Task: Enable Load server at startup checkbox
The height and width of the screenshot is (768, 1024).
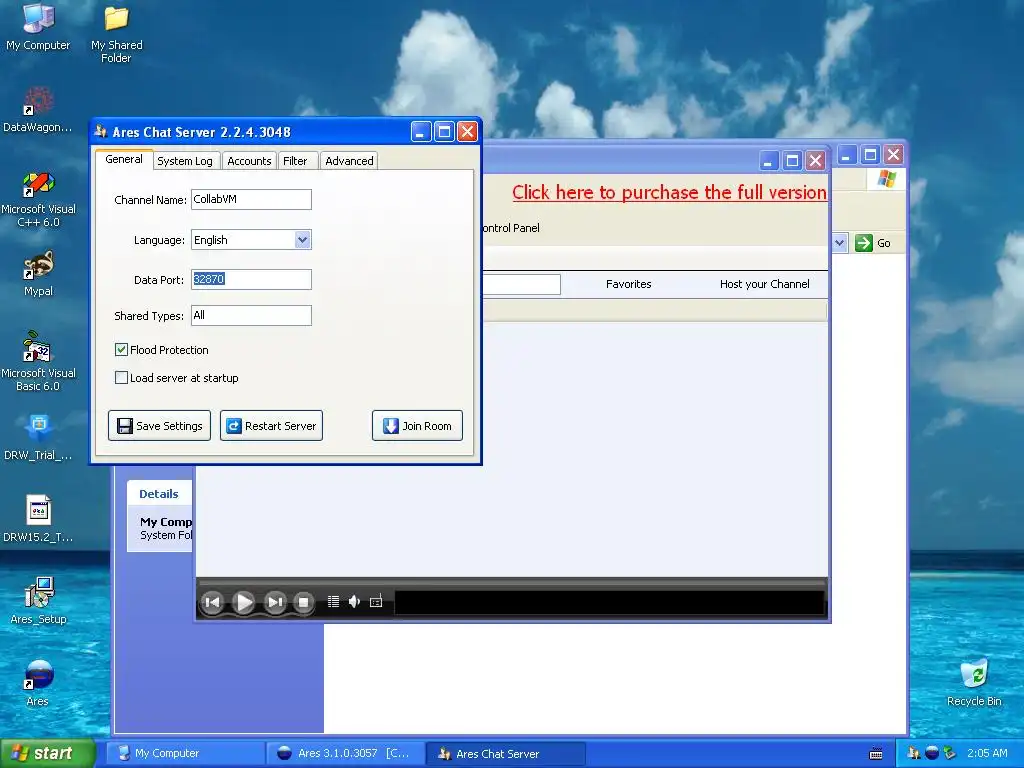Action: pos(121,377)
